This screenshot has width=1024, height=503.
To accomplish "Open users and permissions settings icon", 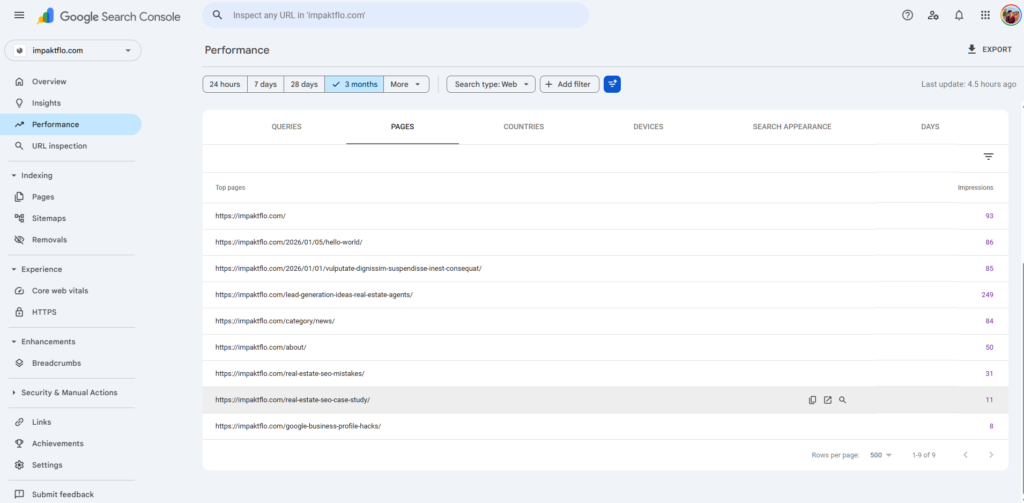I will click(x=933, y=15).
